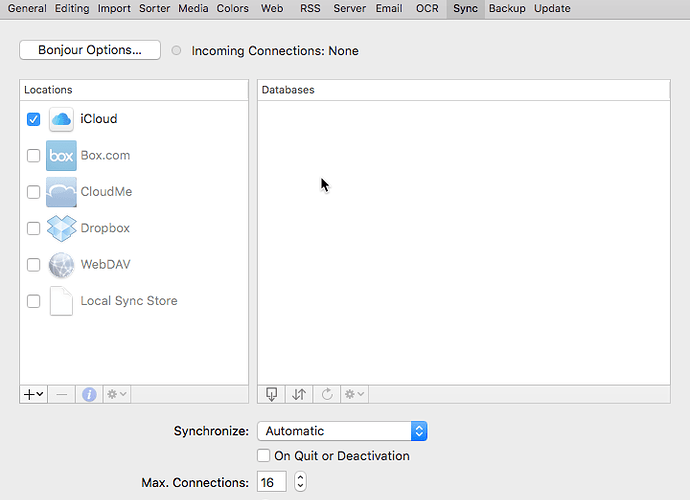Enable the CloudMe location checkbox
The width and height of the screenshot is (690, 500).
click(x=33, y=192)
